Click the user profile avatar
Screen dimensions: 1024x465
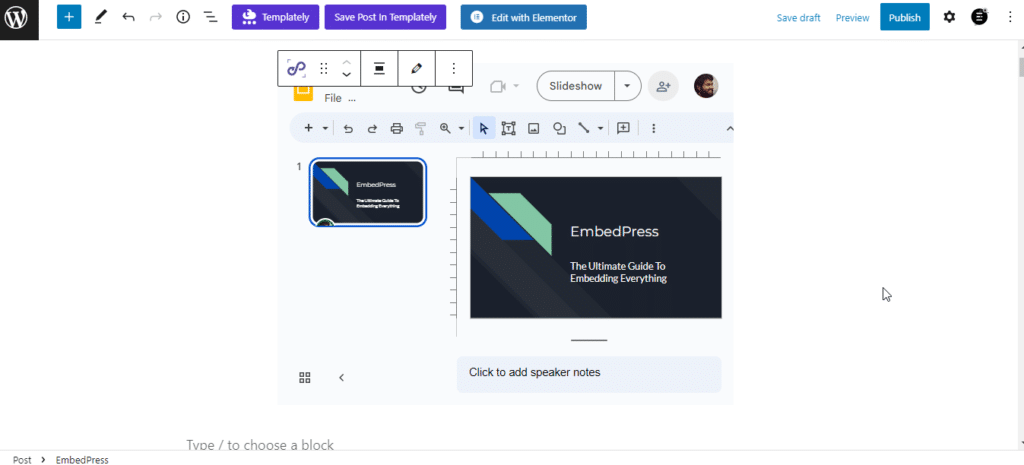706,86
